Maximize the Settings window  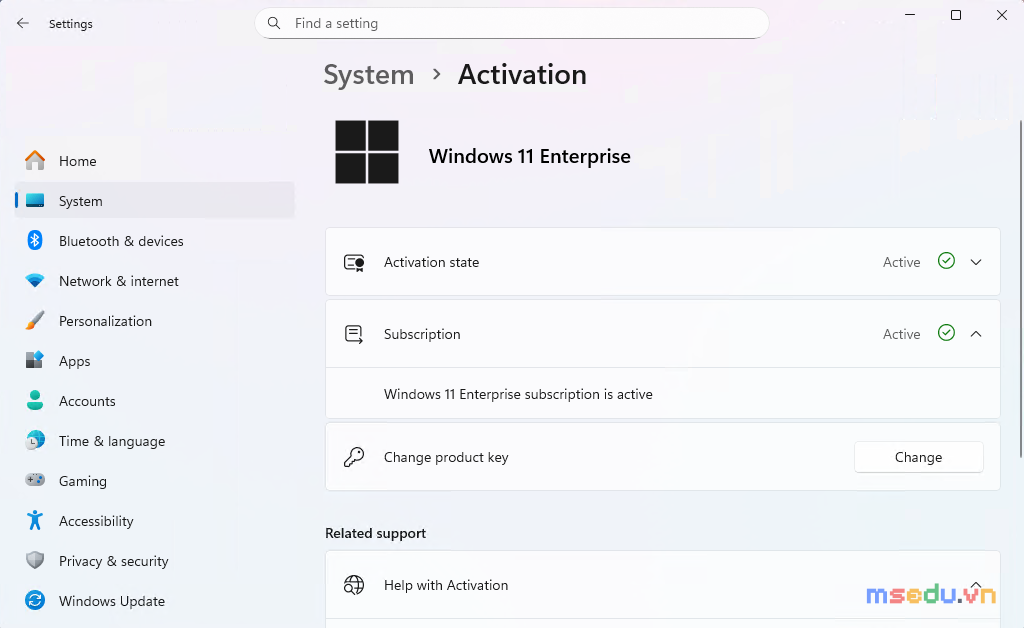[x=956, y=14]
